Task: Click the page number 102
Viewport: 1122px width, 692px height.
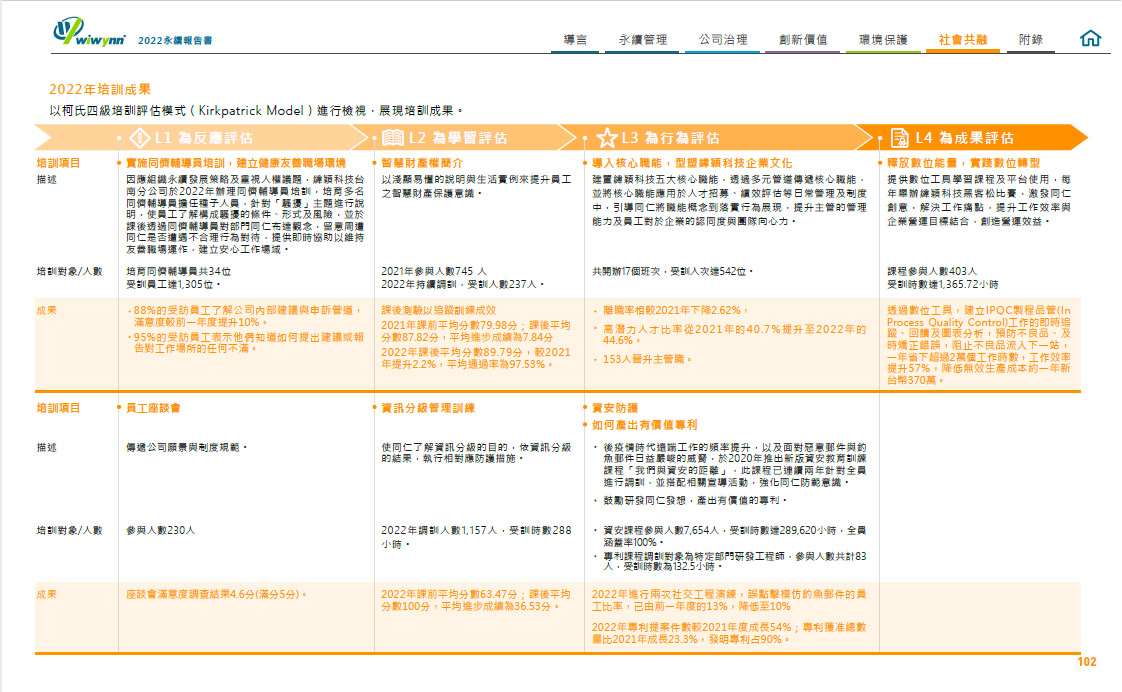Action: [x=1086, y=662]
